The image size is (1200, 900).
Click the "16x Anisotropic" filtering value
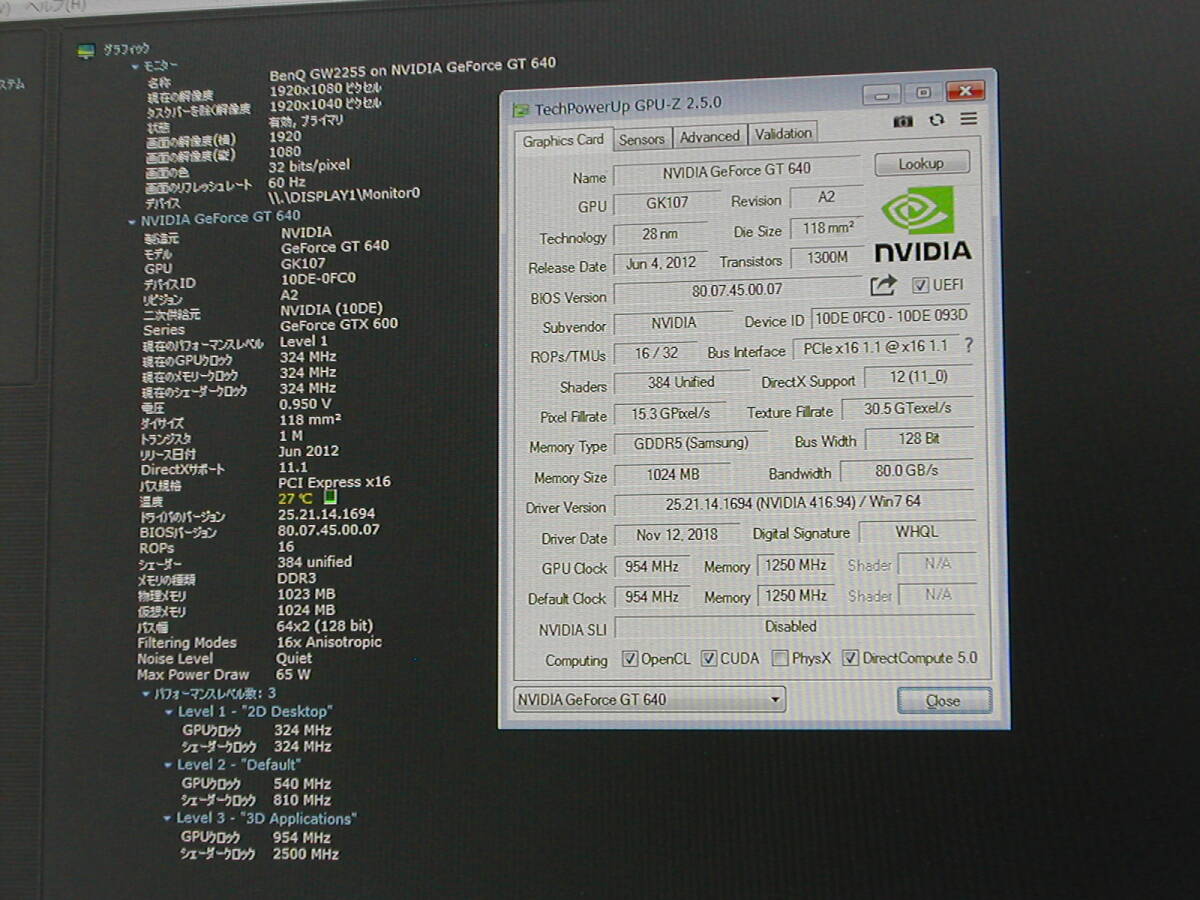(329, 642)
